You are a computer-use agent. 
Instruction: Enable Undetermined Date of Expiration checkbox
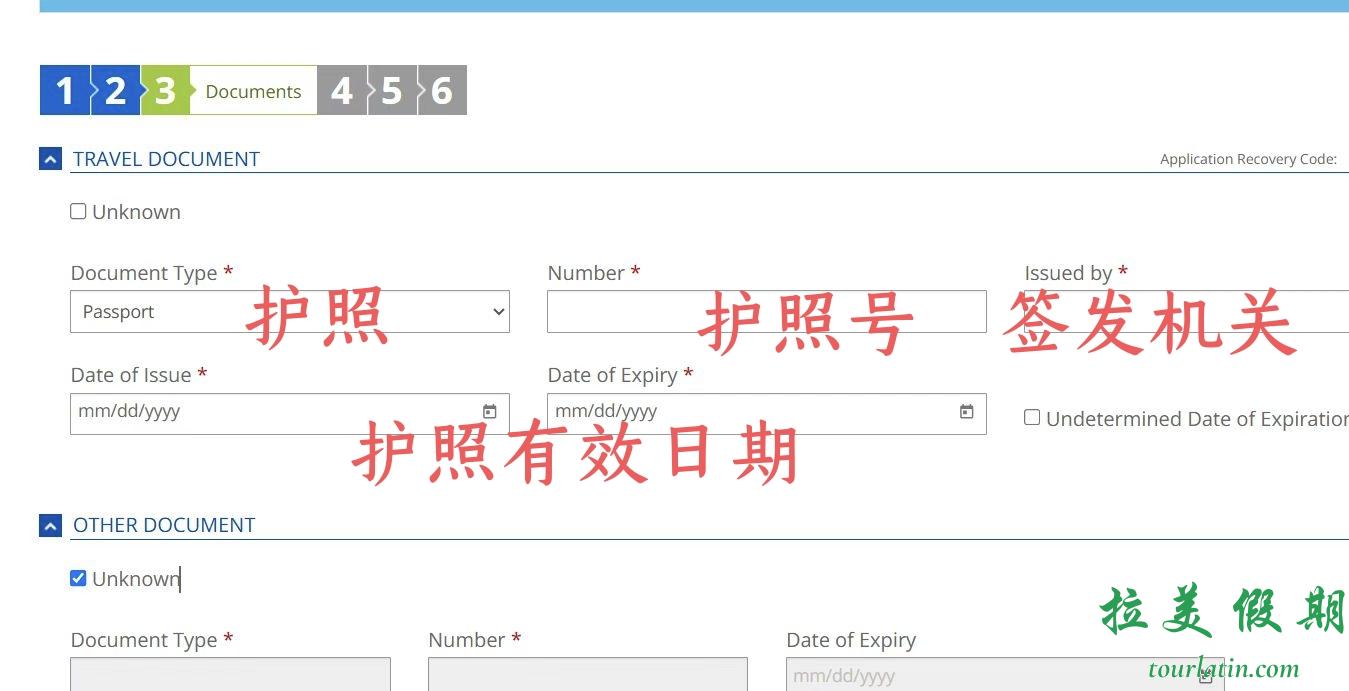click(x=1032, y=418)
